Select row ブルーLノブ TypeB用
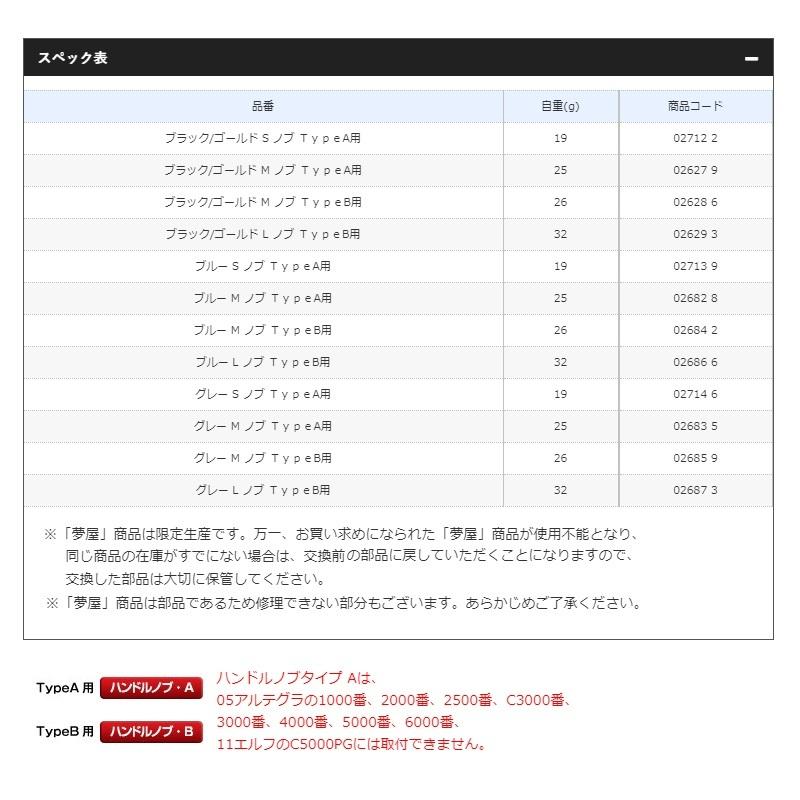800x800 pixels. coord(264,363)
